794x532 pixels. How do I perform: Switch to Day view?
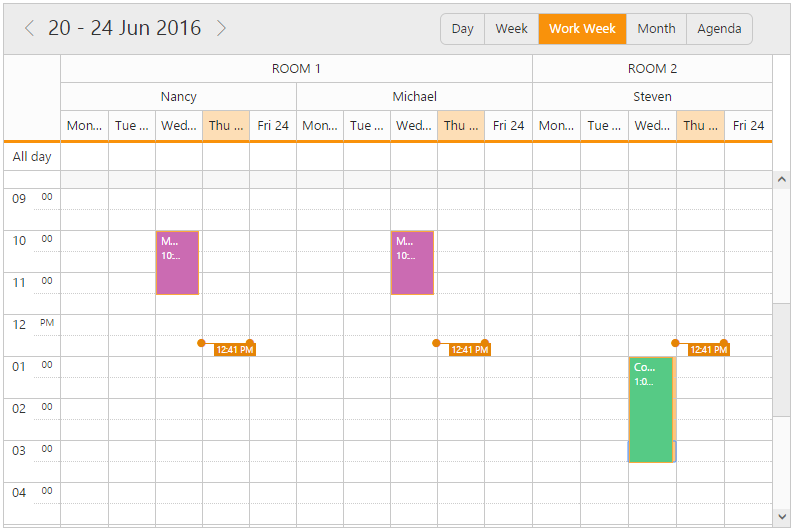click(462, 29)
